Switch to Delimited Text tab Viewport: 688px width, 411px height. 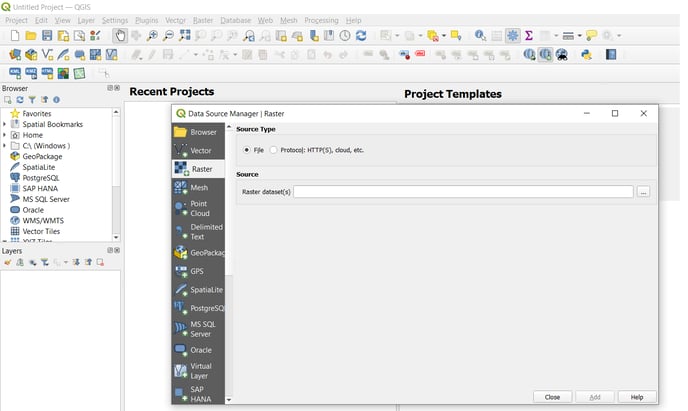(x=198, y=232)
